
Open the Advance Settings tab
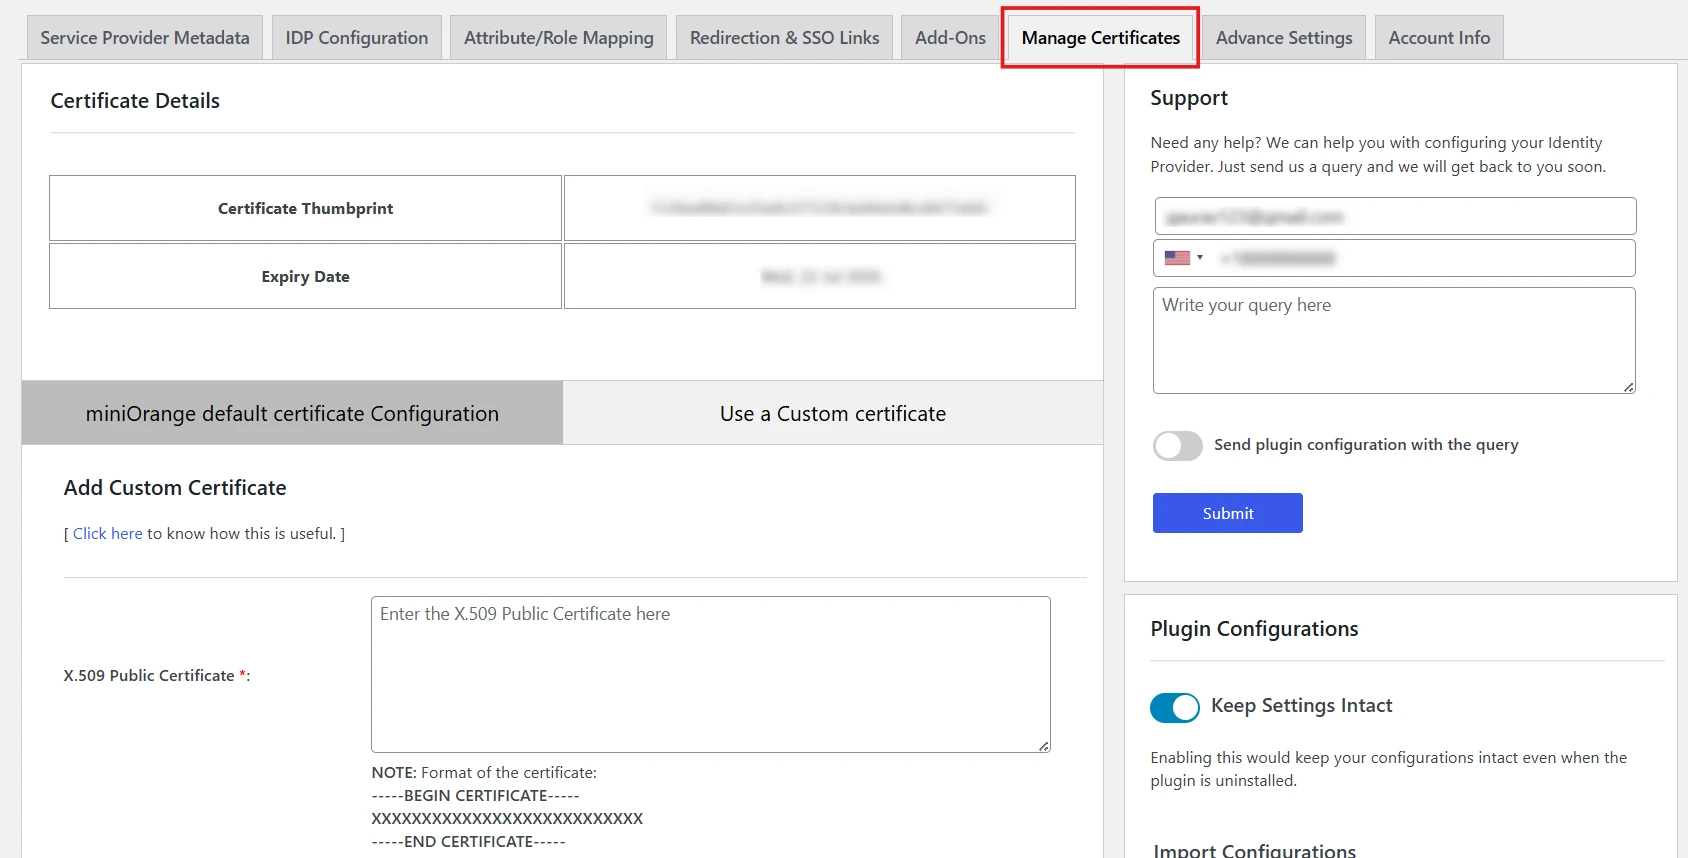(1284, 38)
